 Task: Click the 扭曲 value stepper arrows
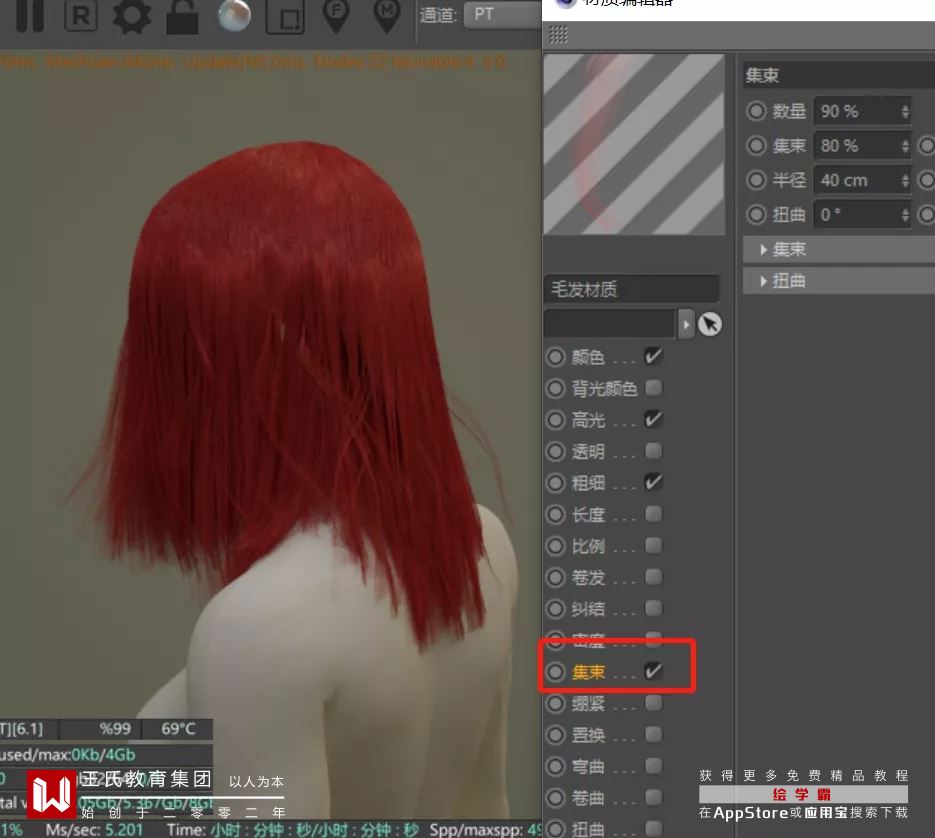(x=905, y=215)
